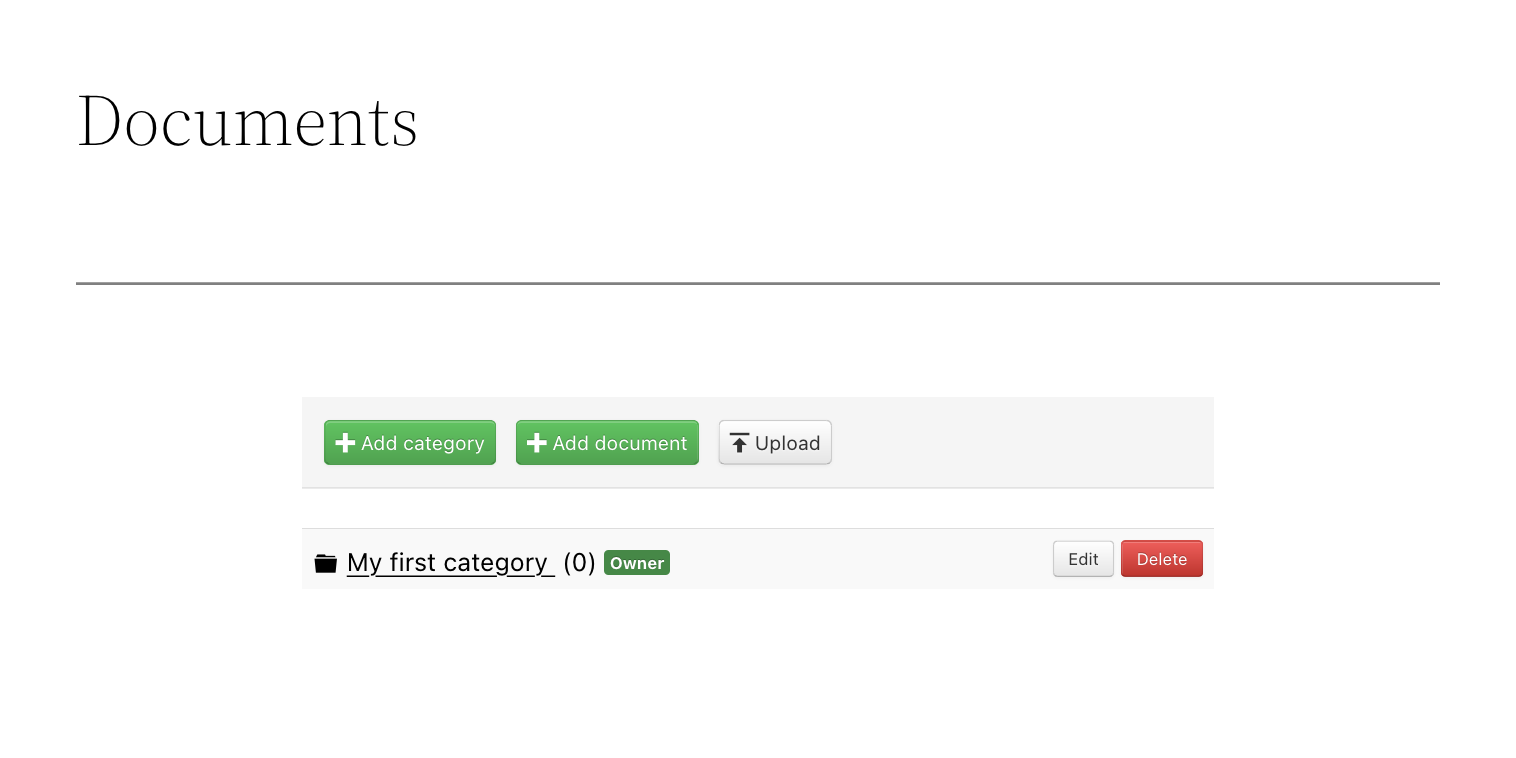This screenshot has height=758, width=1516.
Task: Create a new category with Add category
Action: (x=410, y=443)
